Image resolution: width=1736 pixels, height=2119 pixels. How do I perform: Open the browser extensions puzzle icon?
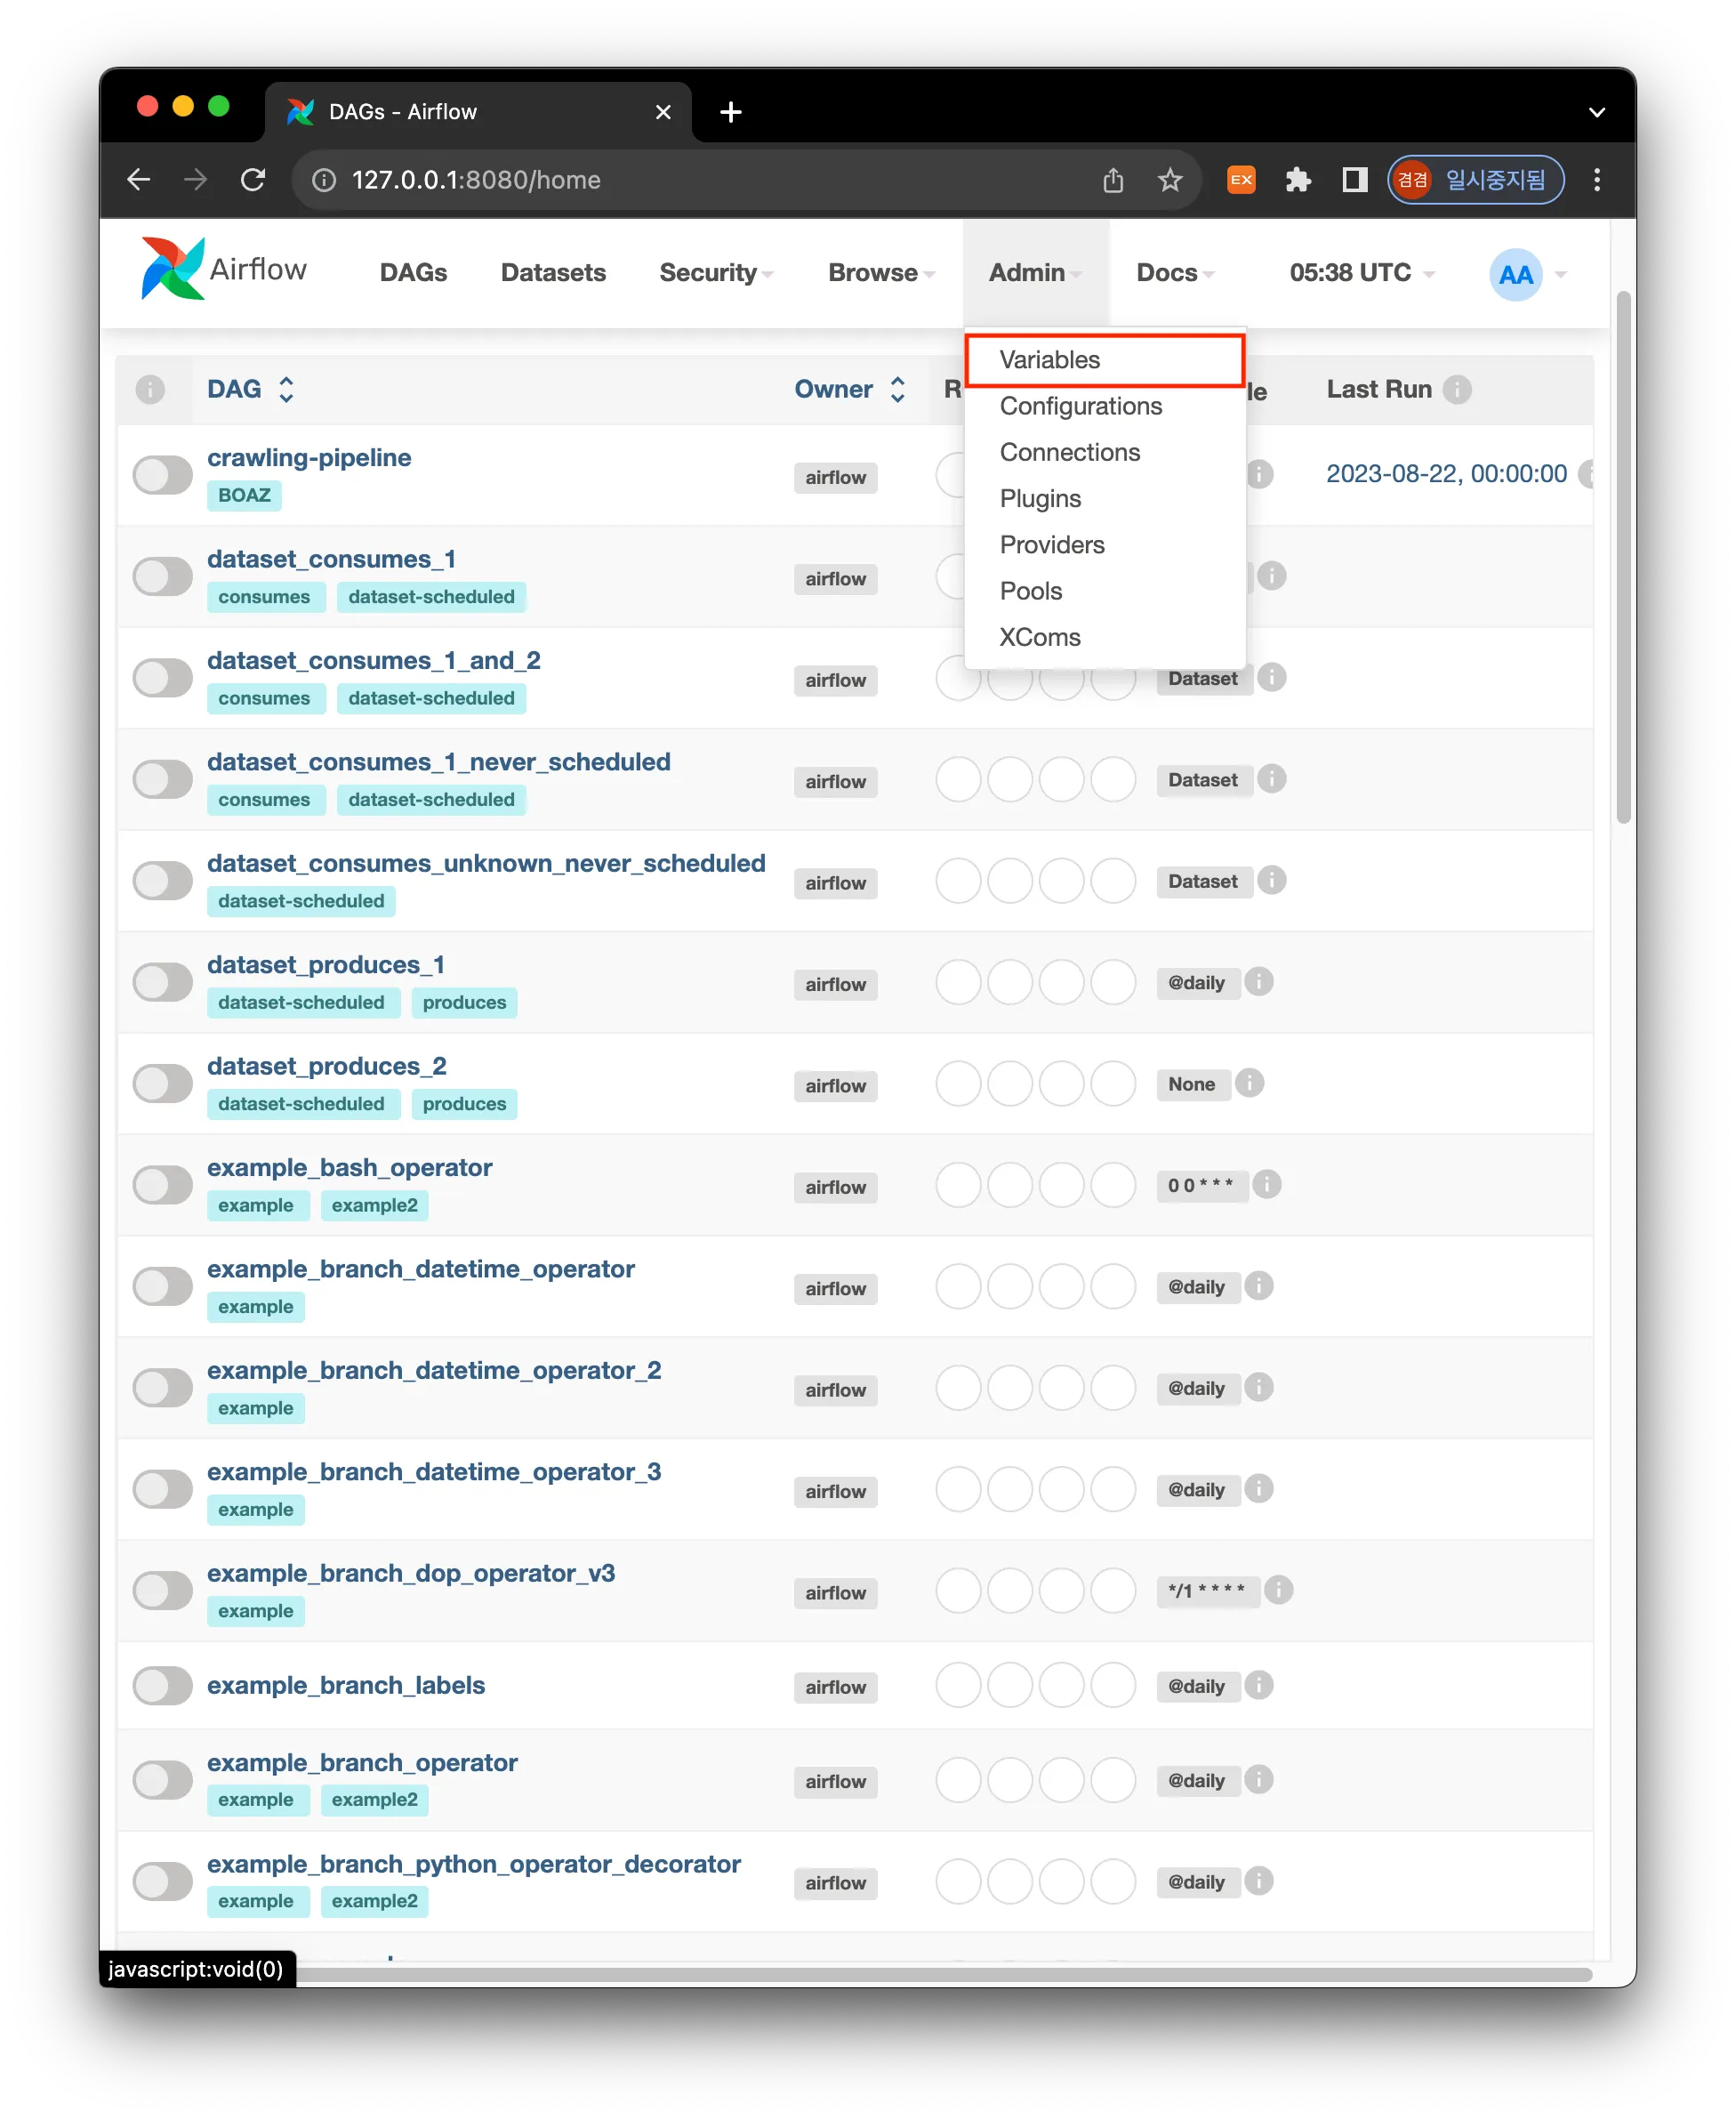[1297, 180]
